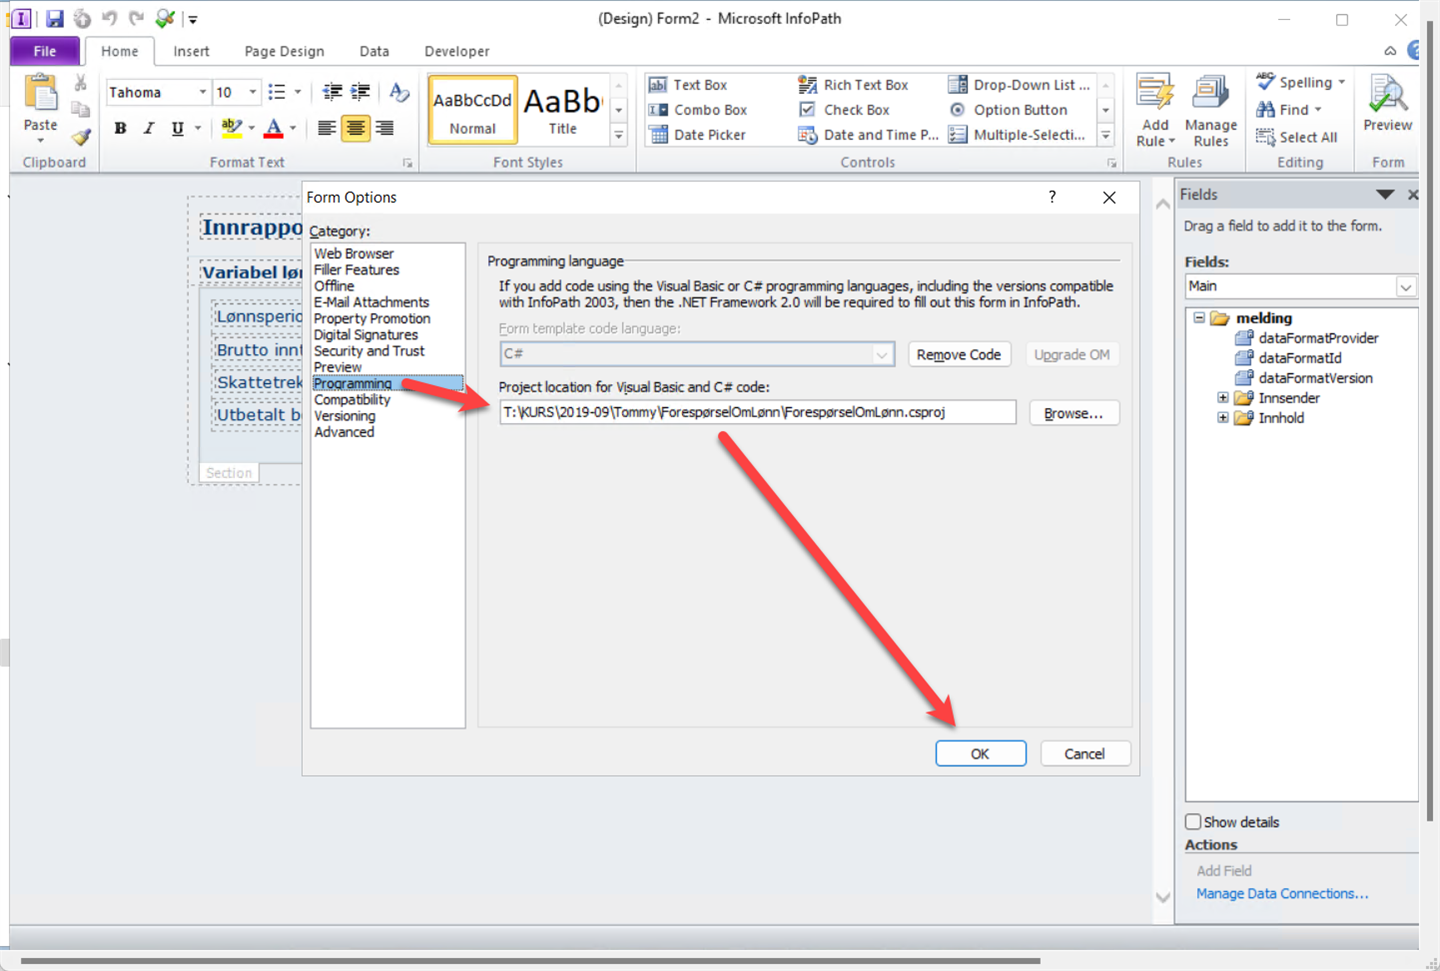
Task: Click the Save icon in quick access toolbar
Action: 54,18
